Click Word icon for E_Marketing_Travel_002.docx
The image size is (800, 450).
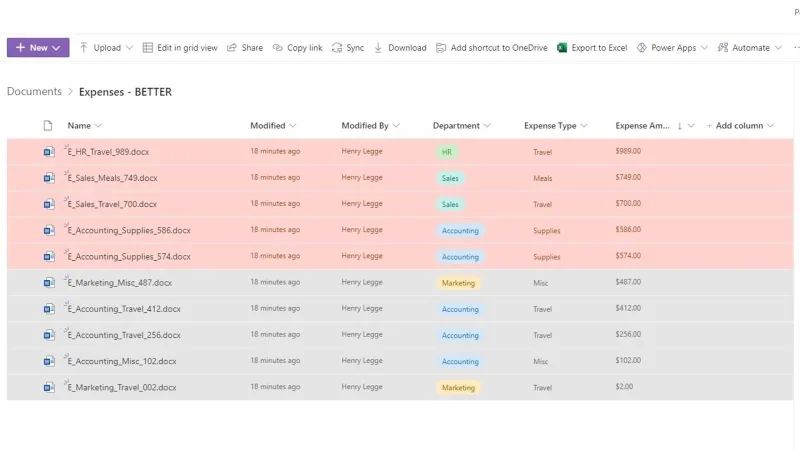pyautogui.click(x=49, y=387)
